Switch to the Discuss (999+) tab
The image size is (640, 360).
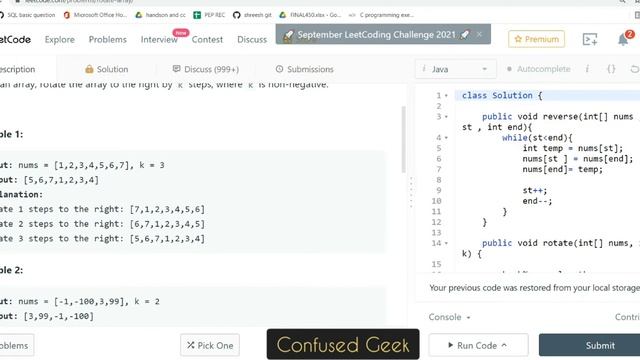[x=206, y=69]
